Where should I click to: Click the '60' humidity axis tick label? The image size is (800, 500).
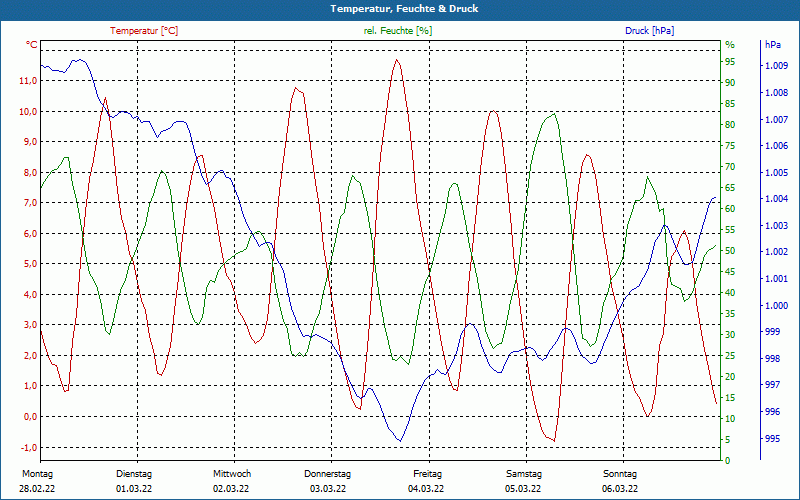click(730, 209)
